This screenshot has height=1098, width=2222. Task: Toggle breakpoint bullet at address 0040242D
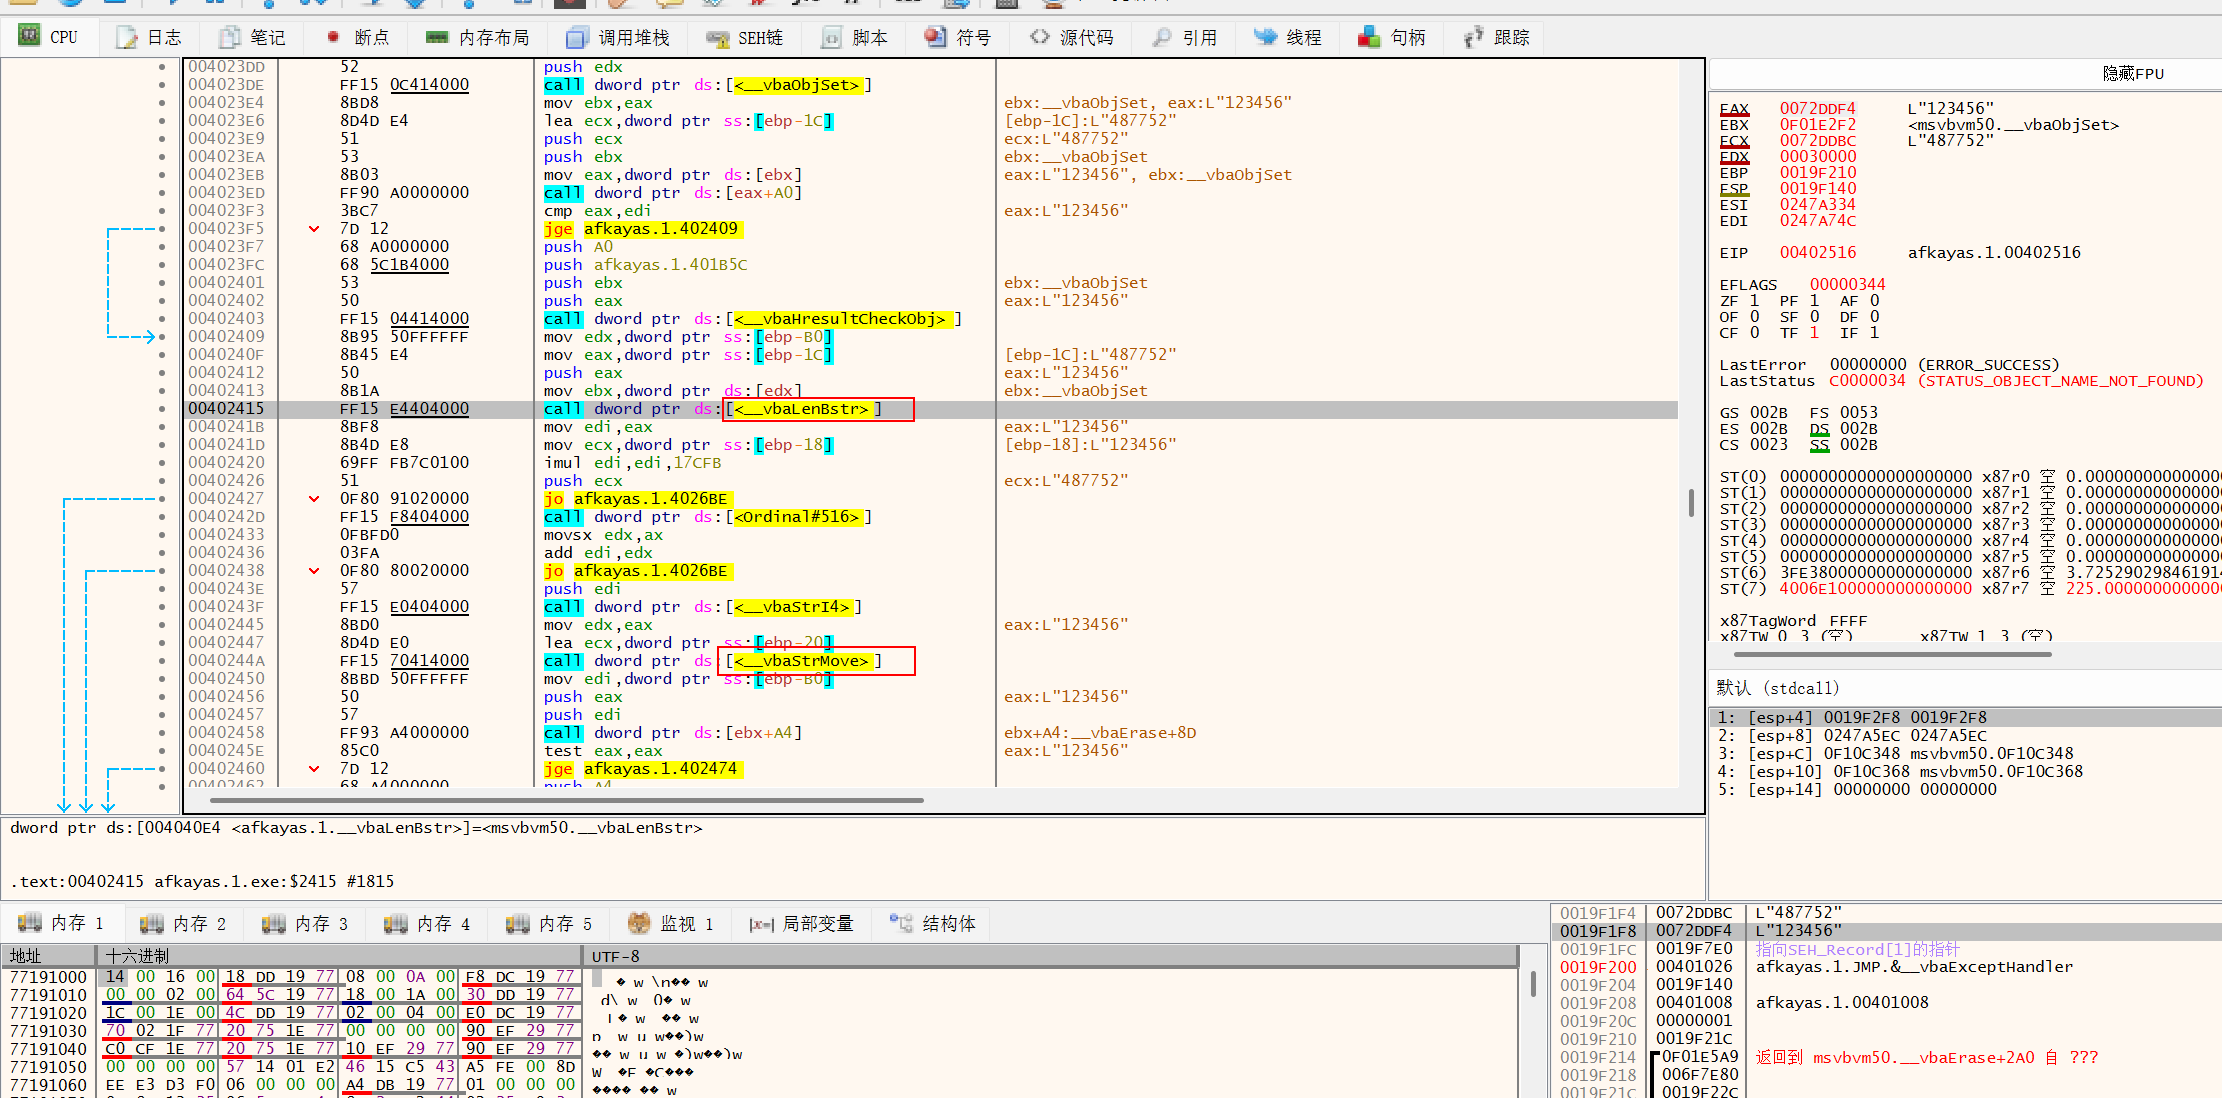pyautogui.click(x=162, y=516)
